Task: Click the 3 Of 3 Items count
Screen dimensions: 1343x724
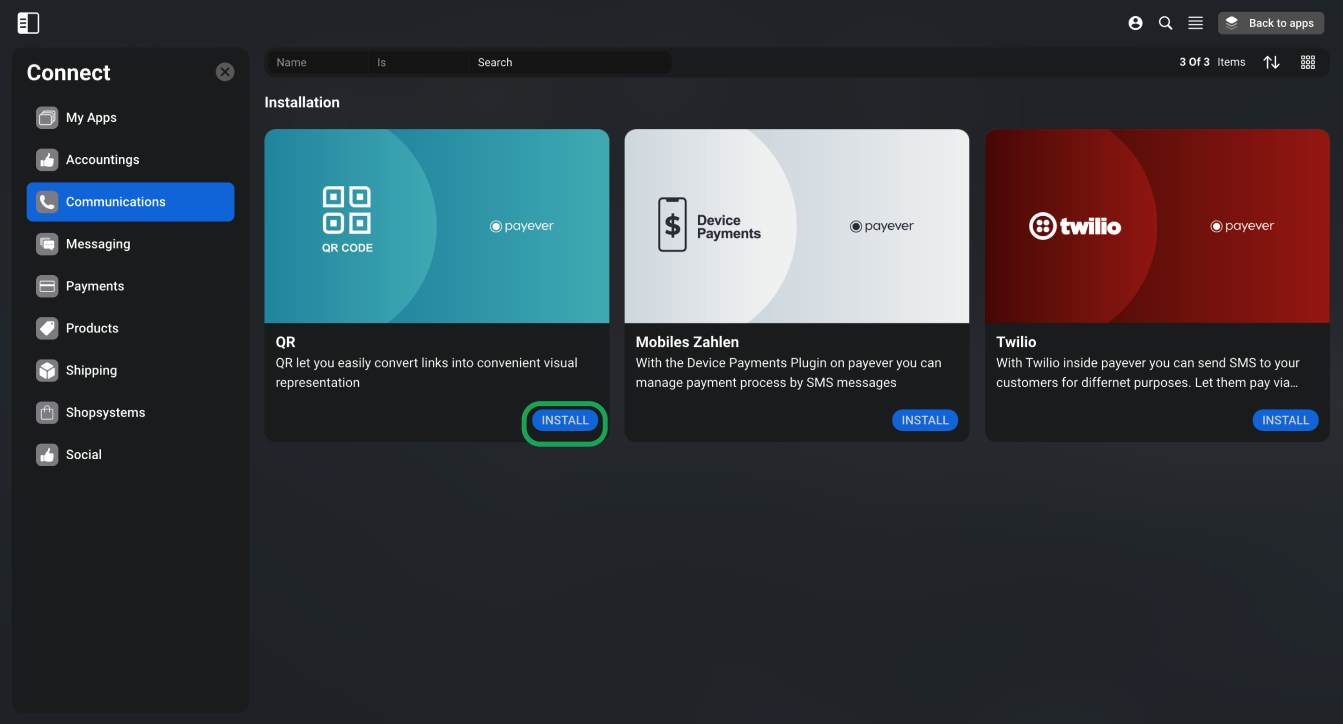Action: point(1212,62)
